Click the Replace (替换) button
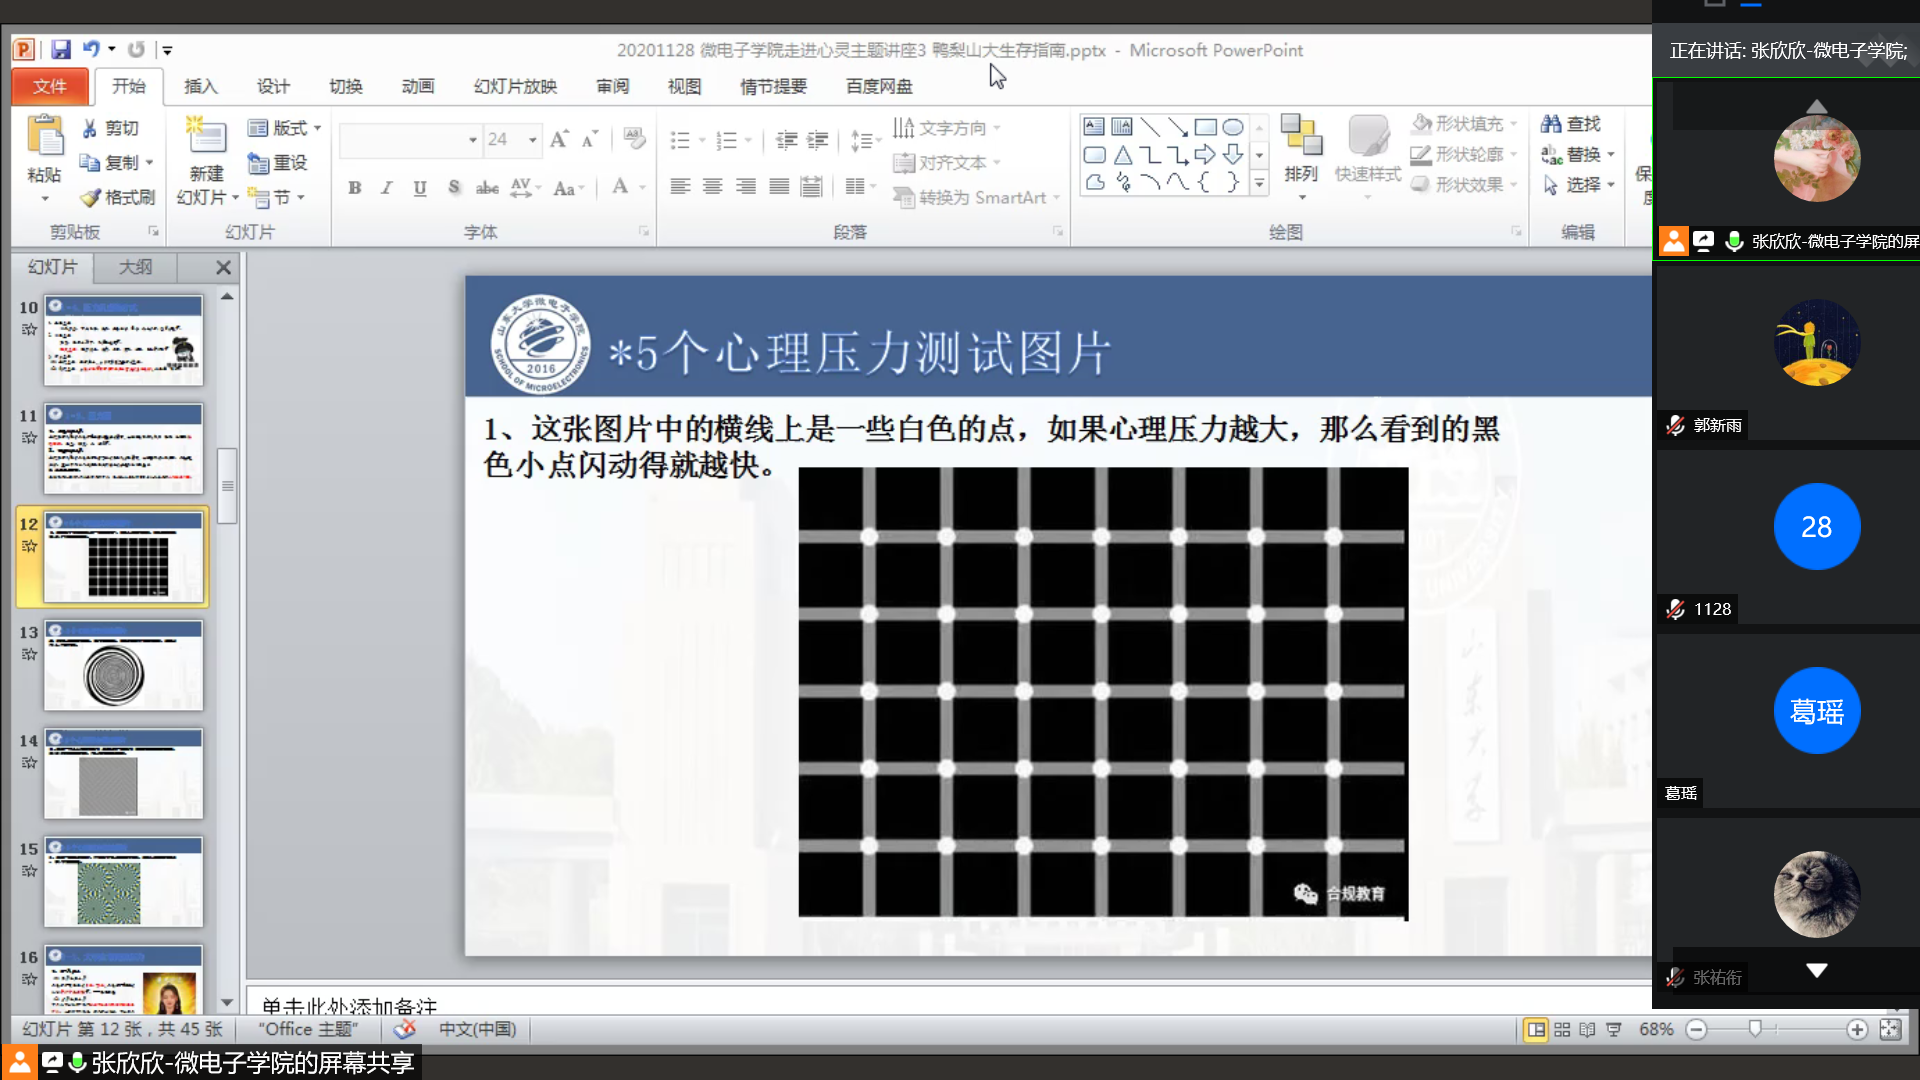The width and height of the screenshot is (1920, 1080). [x=1579, y=154]
